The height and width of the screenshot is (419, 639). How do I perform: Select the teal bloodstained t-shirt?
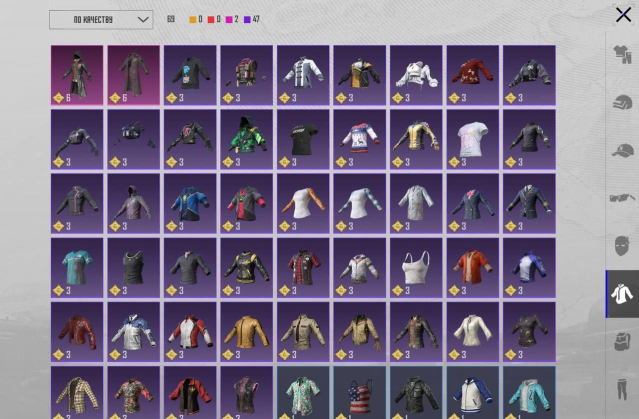click(x=77, y=268)
